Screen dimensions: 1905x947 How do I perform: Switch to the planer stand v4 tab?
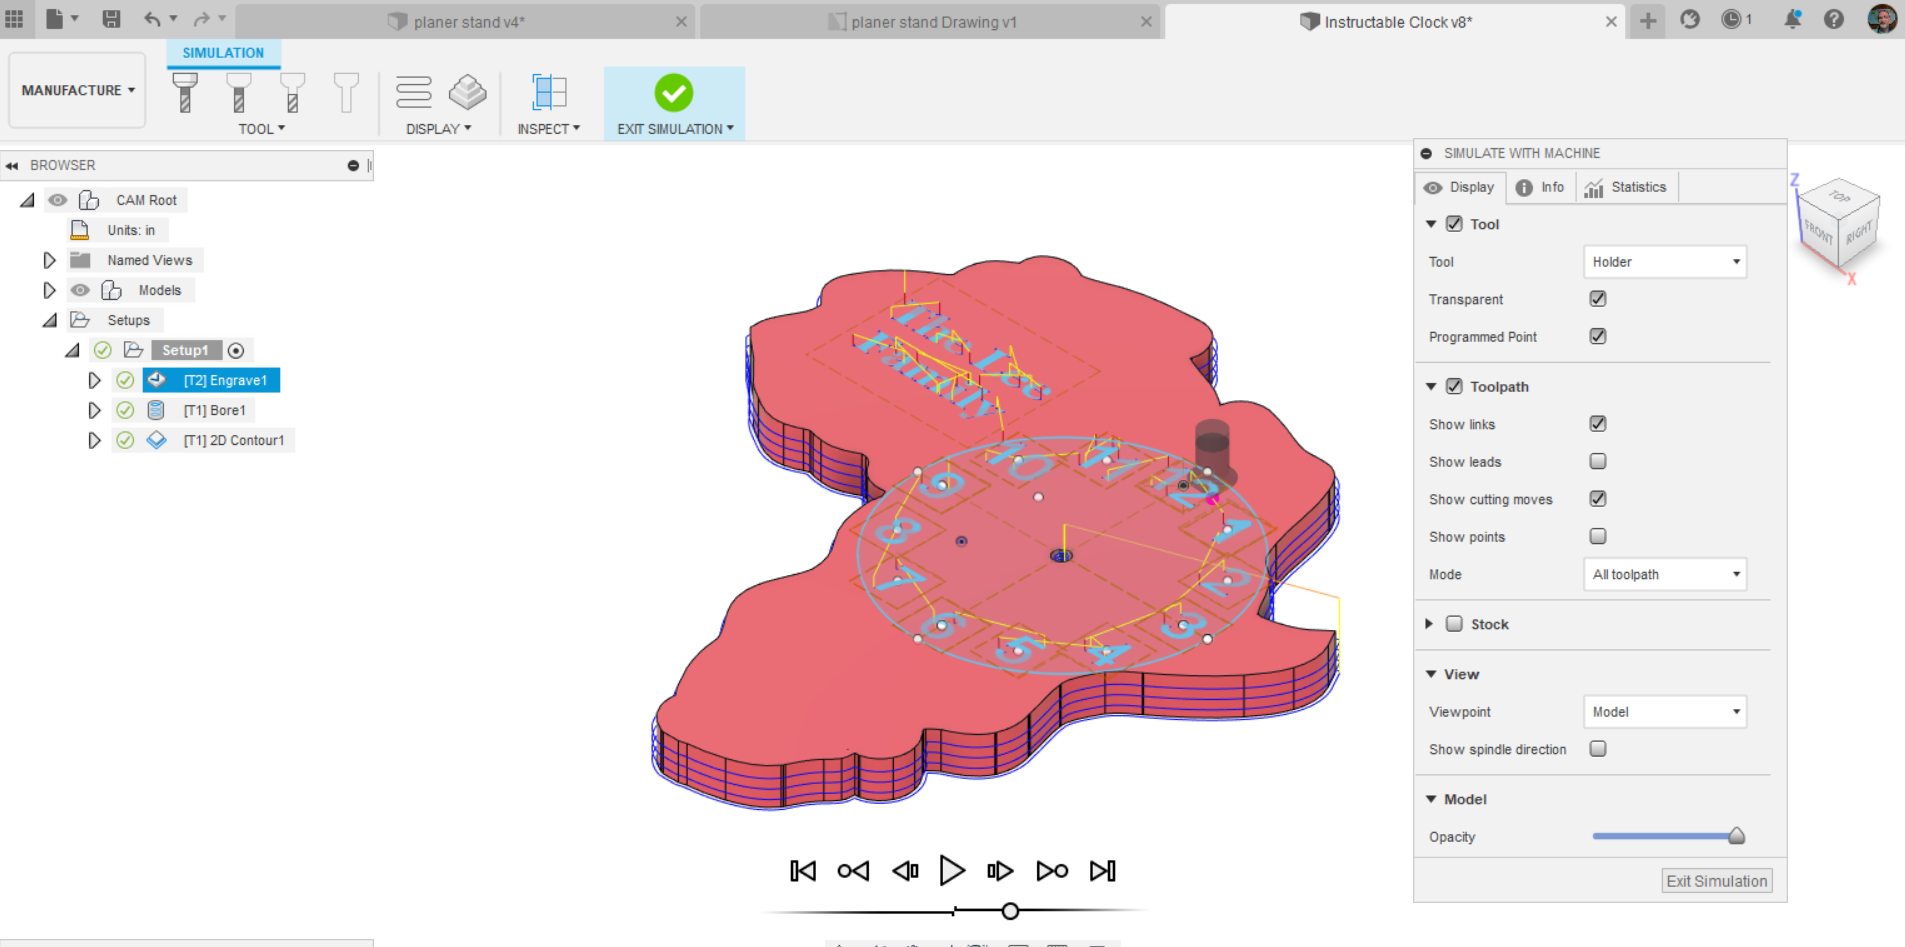468,22
